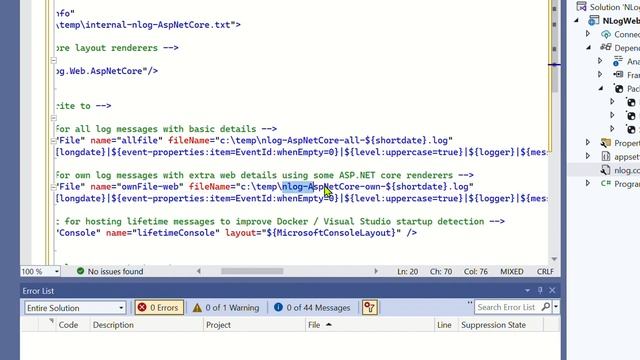640x360 pixels.
Task: Click the column filter funnel left of Code
Action: tap(51, 321)
